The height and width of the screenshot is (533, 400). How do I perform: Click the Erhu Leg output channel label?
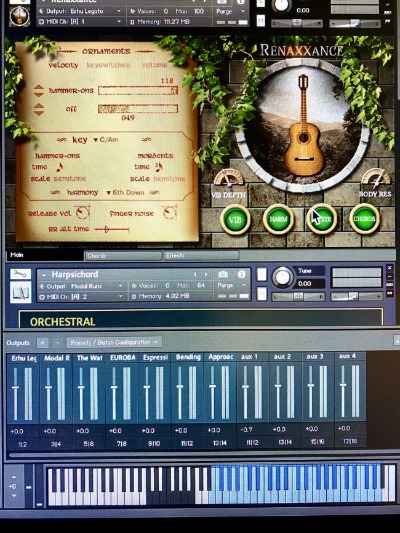[23, 358]
